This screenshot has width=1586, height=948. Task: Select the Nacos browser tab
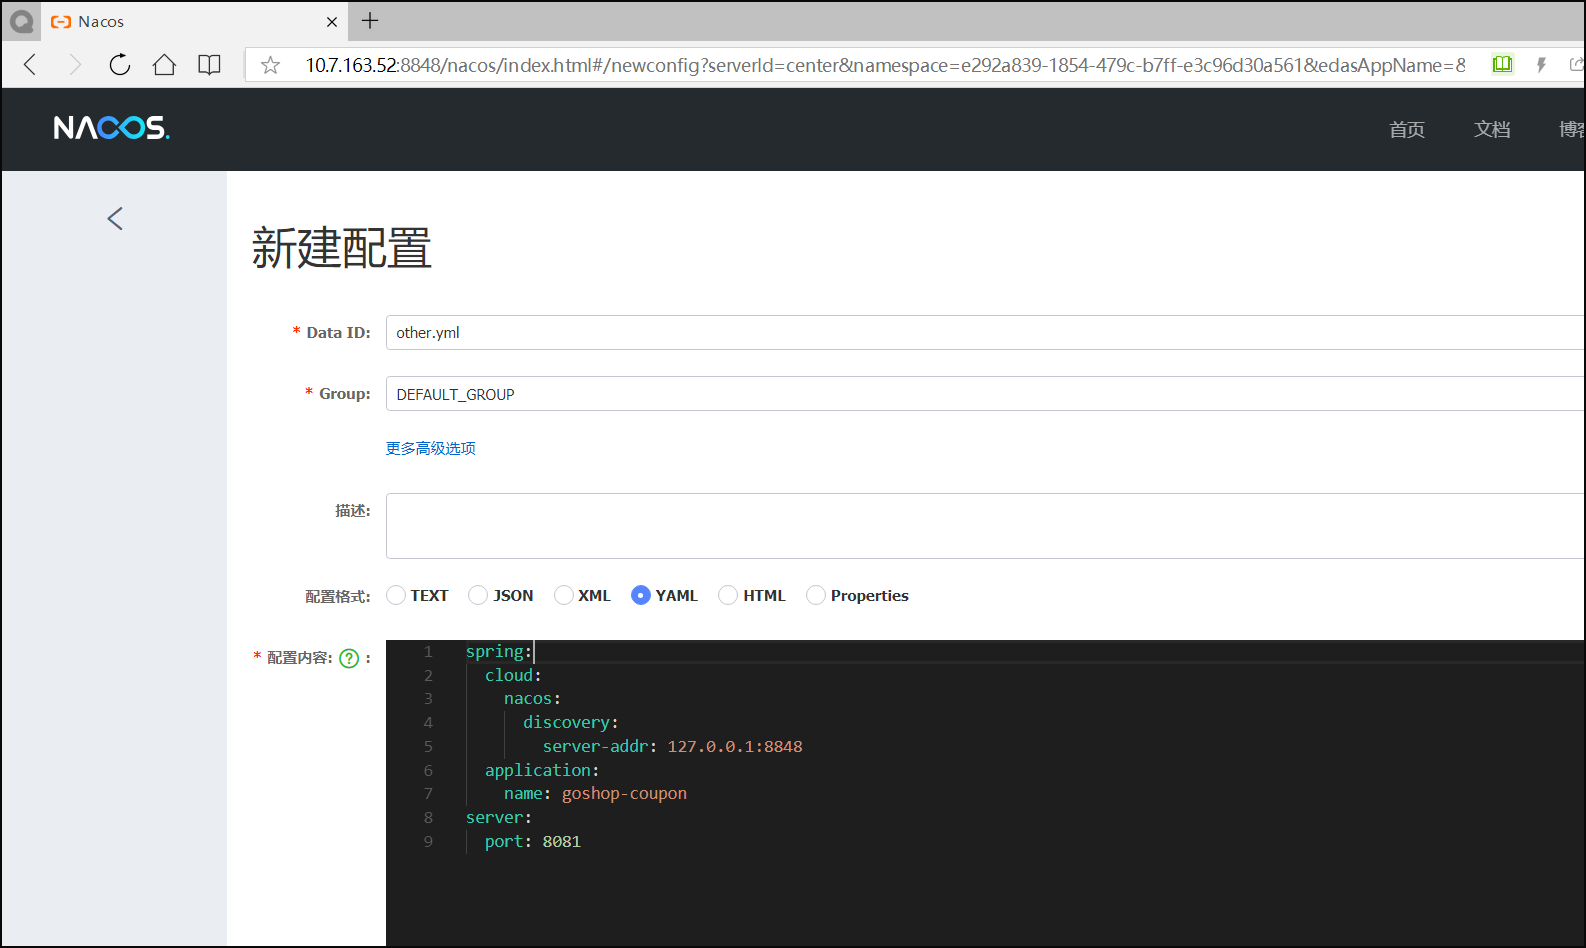click(195, 22)
